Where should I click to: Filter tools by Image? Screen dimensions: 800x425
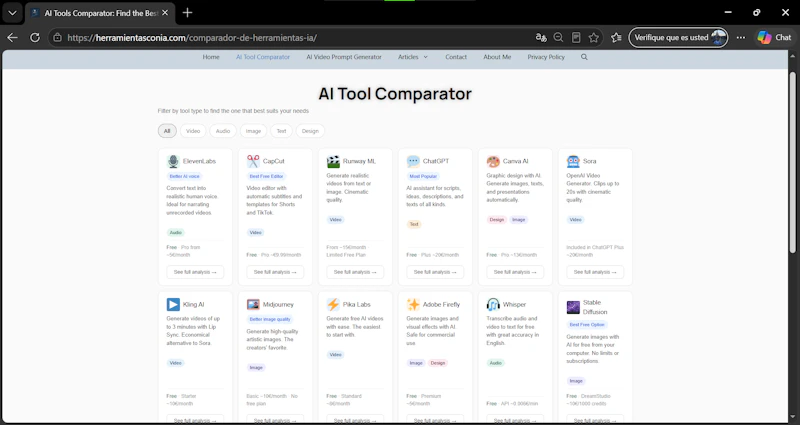click(253, 131)
